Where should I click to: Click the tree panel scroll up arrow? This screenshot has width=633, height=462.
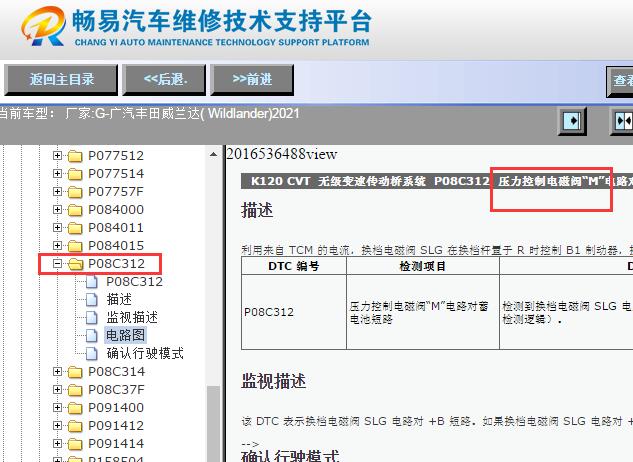[214, 155]
